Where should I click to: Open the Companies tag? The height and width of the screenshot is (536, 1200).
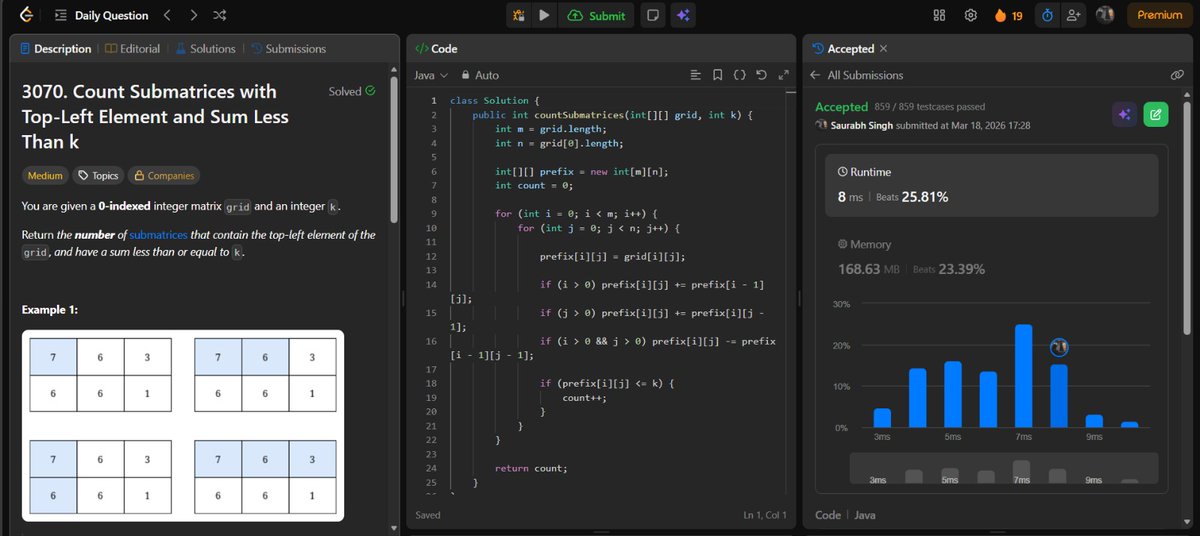164,175
